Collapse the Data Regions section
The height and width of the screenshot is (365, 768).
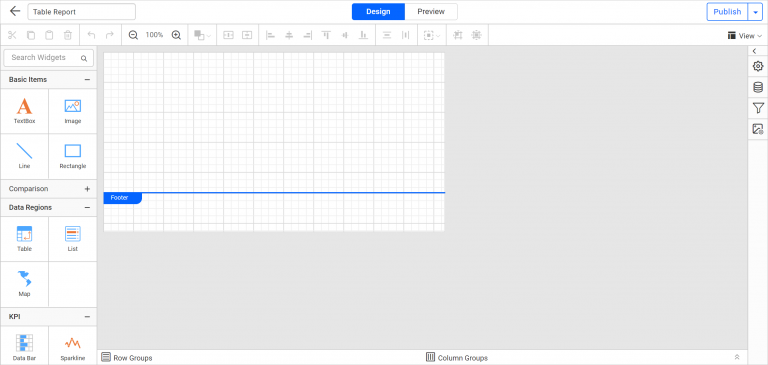pyautogui.click(x=87, y=207)
